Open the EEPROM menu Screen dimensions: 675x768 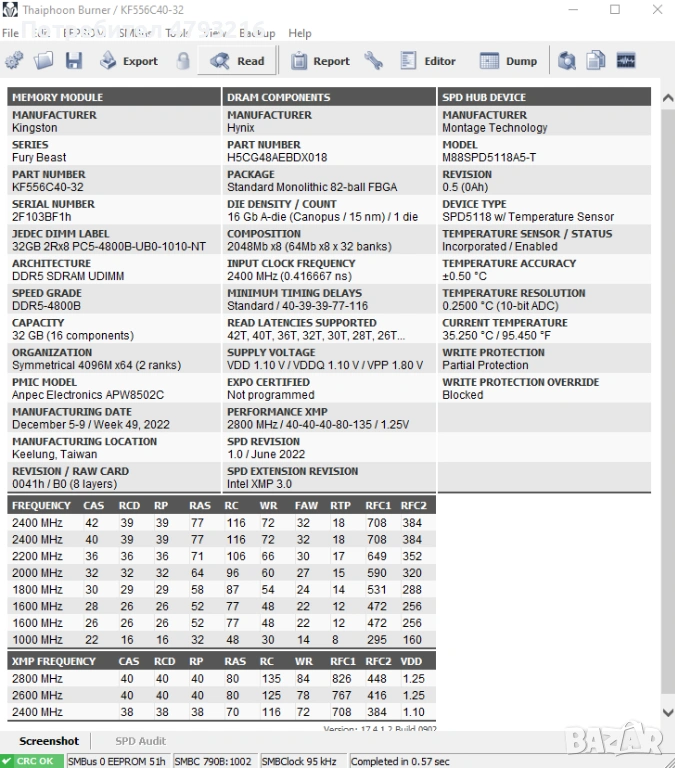(84, 33)
